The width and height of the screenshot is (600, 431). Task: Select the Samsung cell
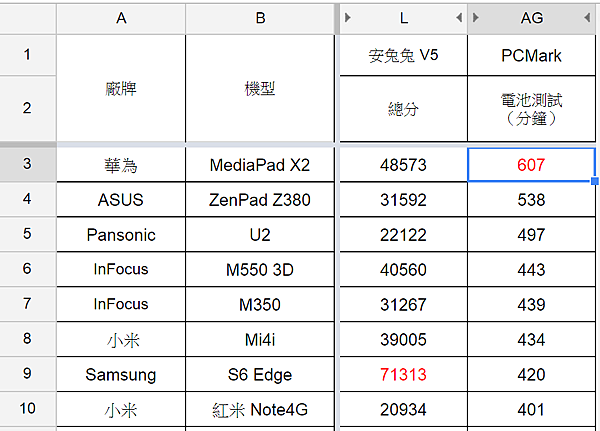pyautogui.click(x=121, y=374)
